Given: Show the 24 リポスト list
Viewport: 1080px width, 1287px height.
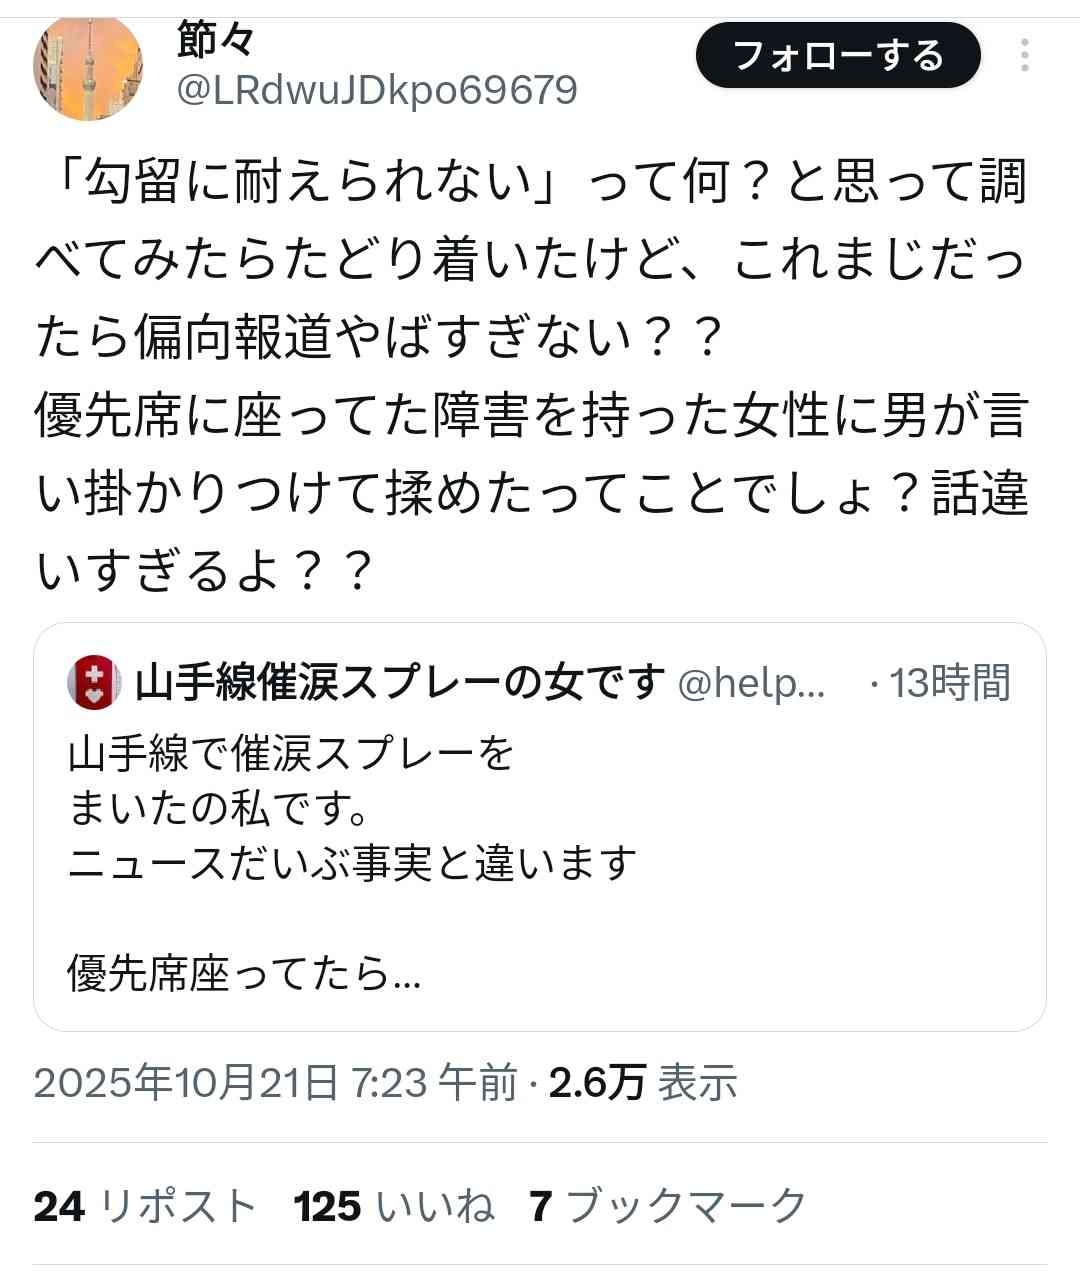Looking at the screenshot, I should coord(146,1206).
